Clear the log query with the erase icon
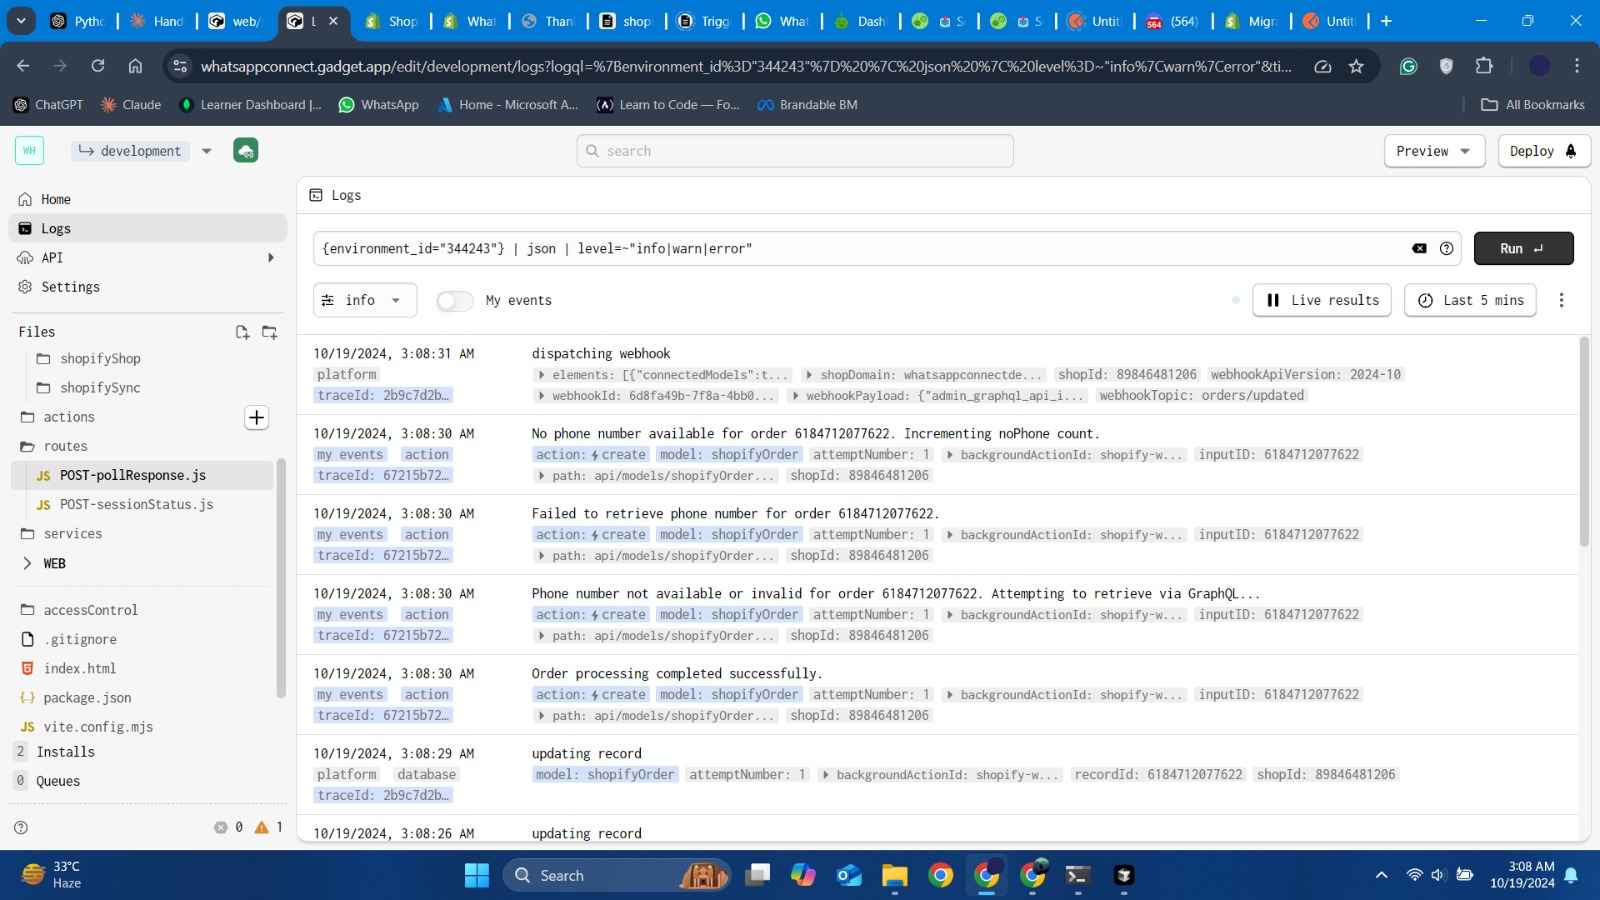The height and width of the screenshot is (900, 1600). click(x=1419, y=248)
